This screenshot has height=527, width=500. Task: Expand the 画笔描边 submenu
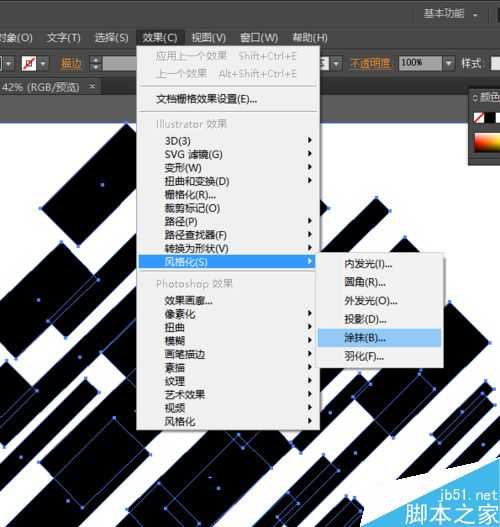click(228, 354)
